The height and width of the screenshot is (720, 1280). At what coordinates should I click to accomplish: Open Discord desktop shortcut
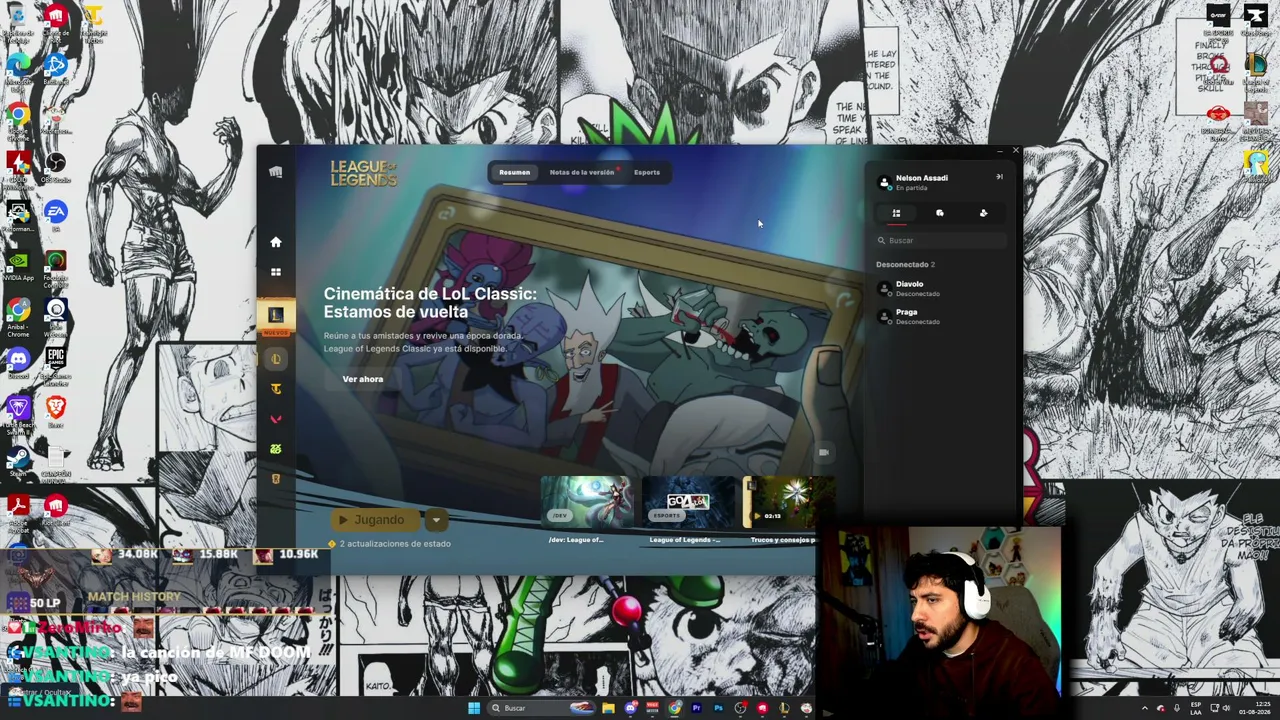pyautogui.click(x=18, y=362)
